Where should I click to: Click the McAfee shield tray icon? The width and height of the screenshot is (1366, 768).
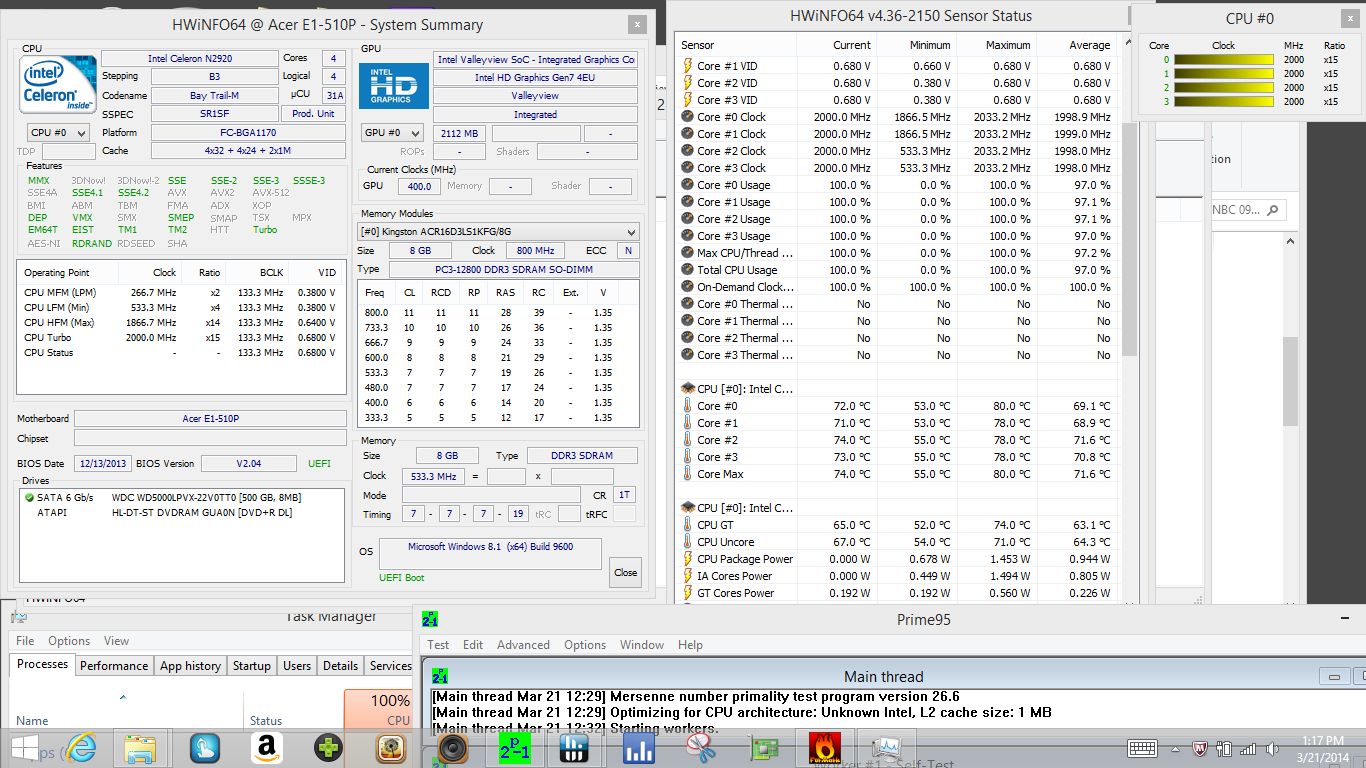click(1201, 748)
